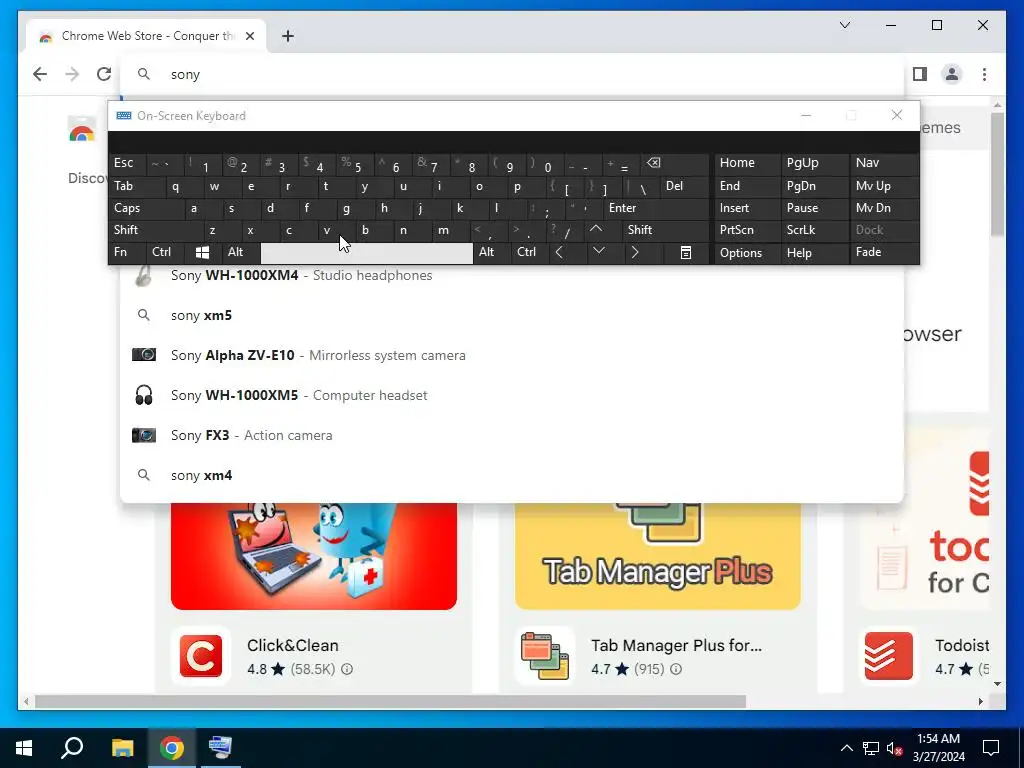The image size is (1024, 768).
Task: Open a new tab with the plus button
Action: [x=288, y=36]
